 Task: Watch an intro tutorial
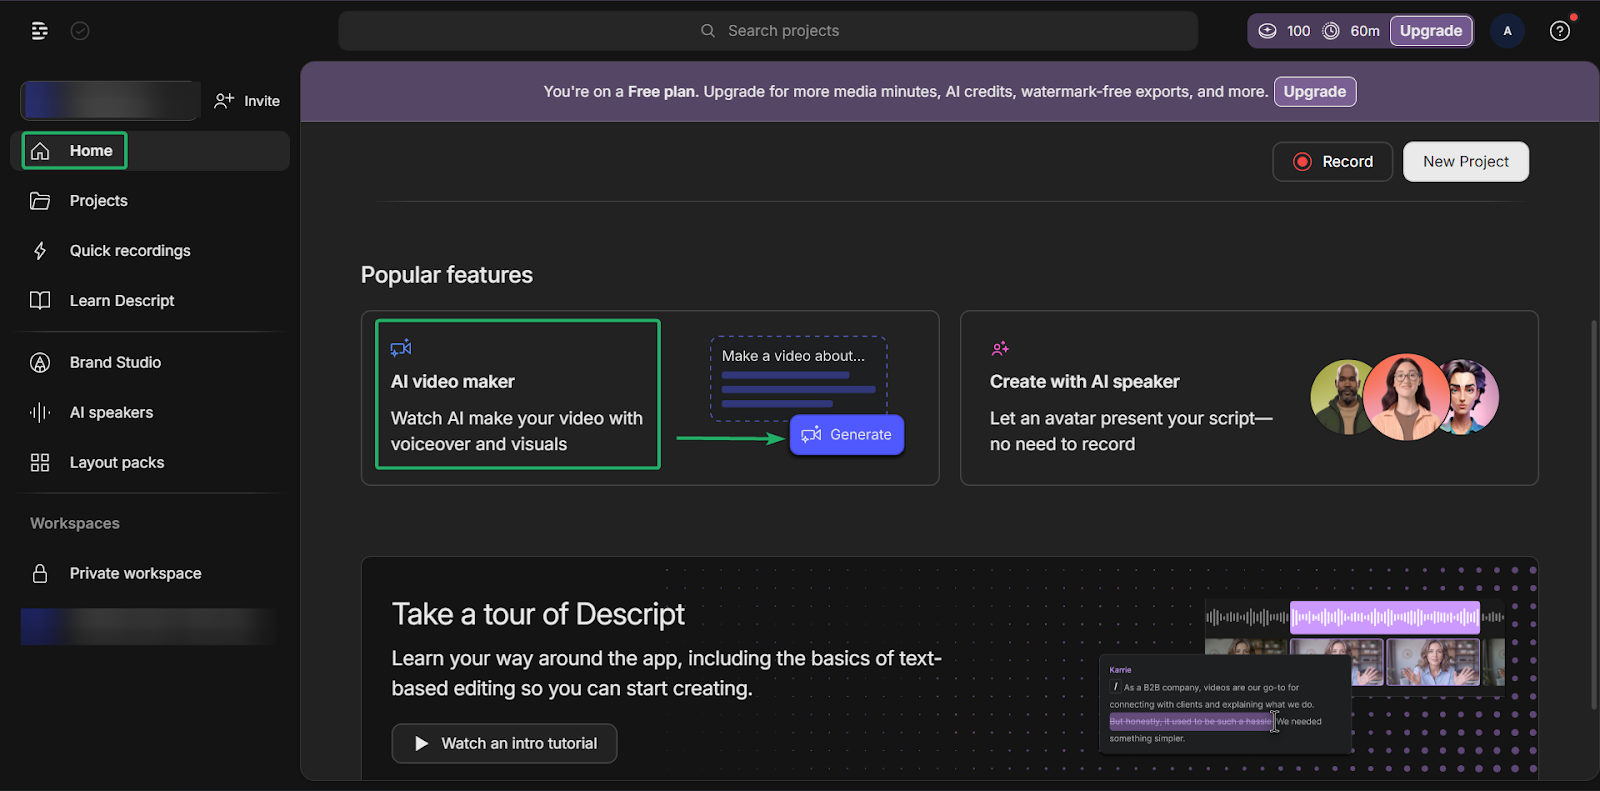click(504, 744)
